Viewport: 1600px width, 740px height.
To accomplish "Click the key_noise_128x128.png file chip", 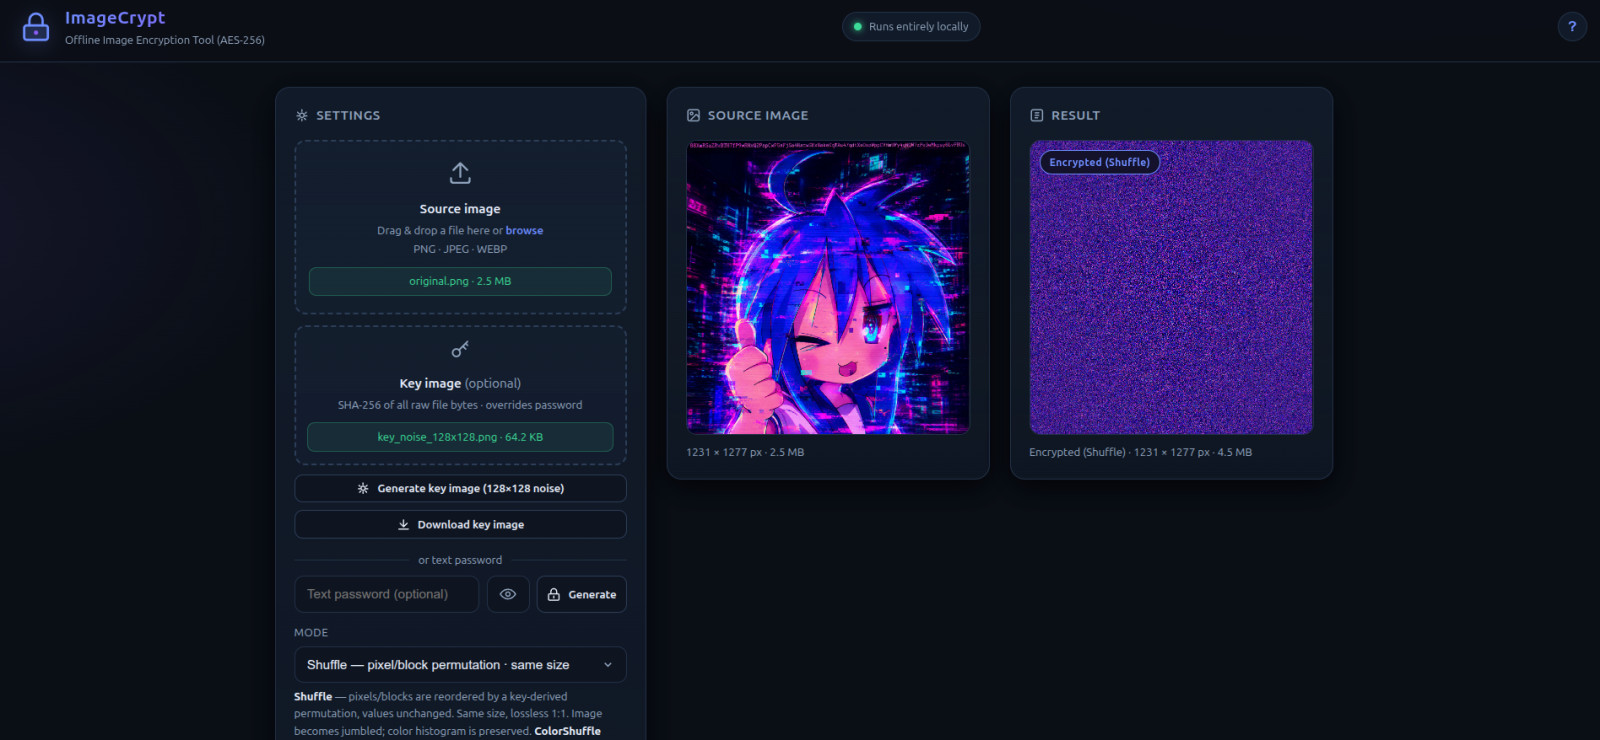I will (x=460, y=437).
